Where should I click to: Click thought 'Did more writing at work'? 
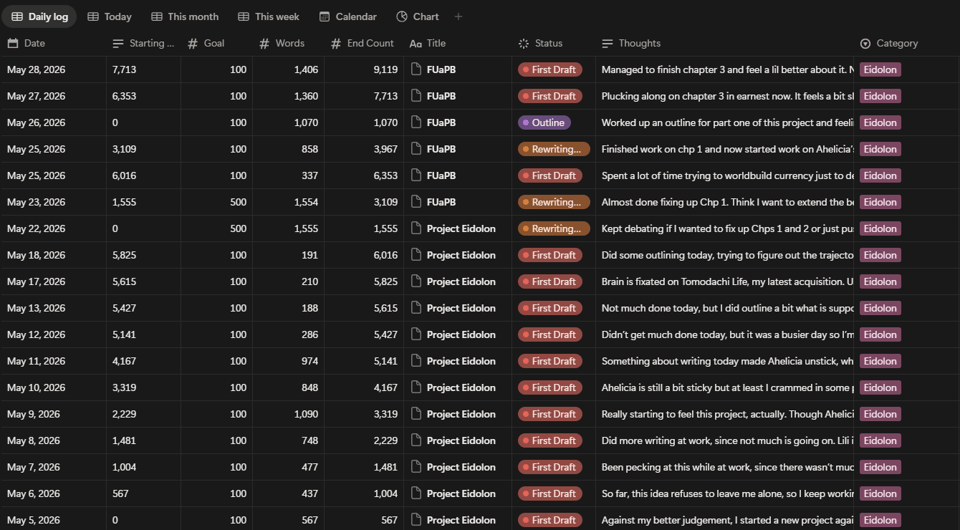[x=725, y=441]
